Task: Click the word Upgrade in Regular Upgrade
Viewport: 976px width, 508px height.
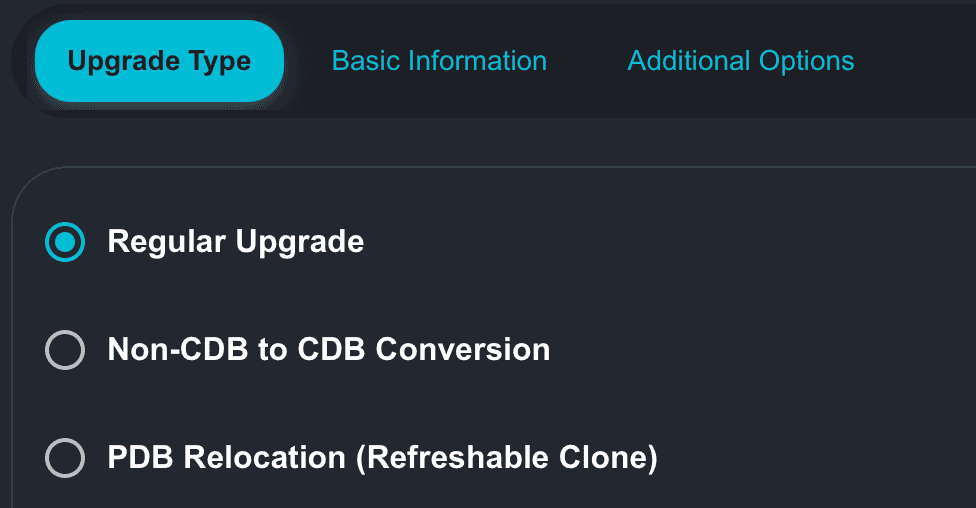Action: pyautogui.click(x=299, y=242)
